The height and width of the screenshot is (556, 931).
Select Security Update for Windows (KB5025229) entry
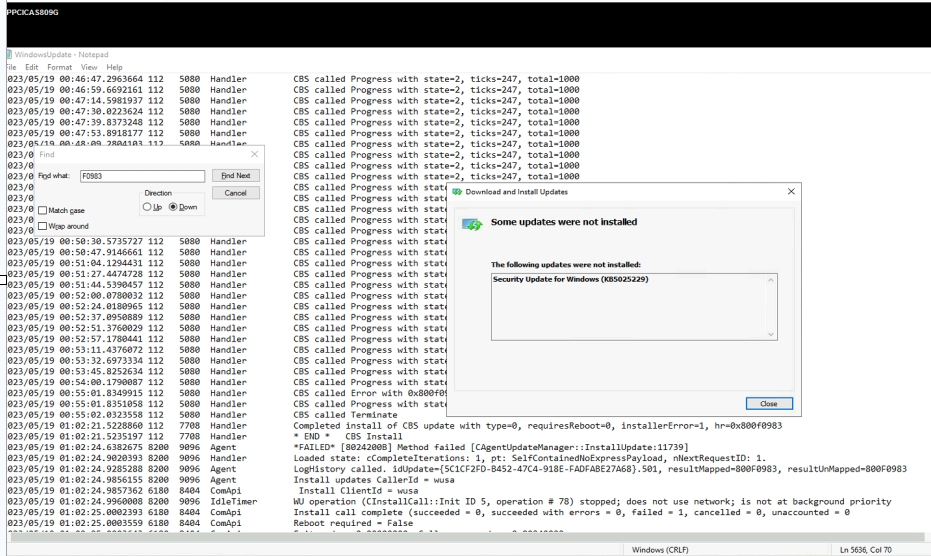tap(571, 279)
